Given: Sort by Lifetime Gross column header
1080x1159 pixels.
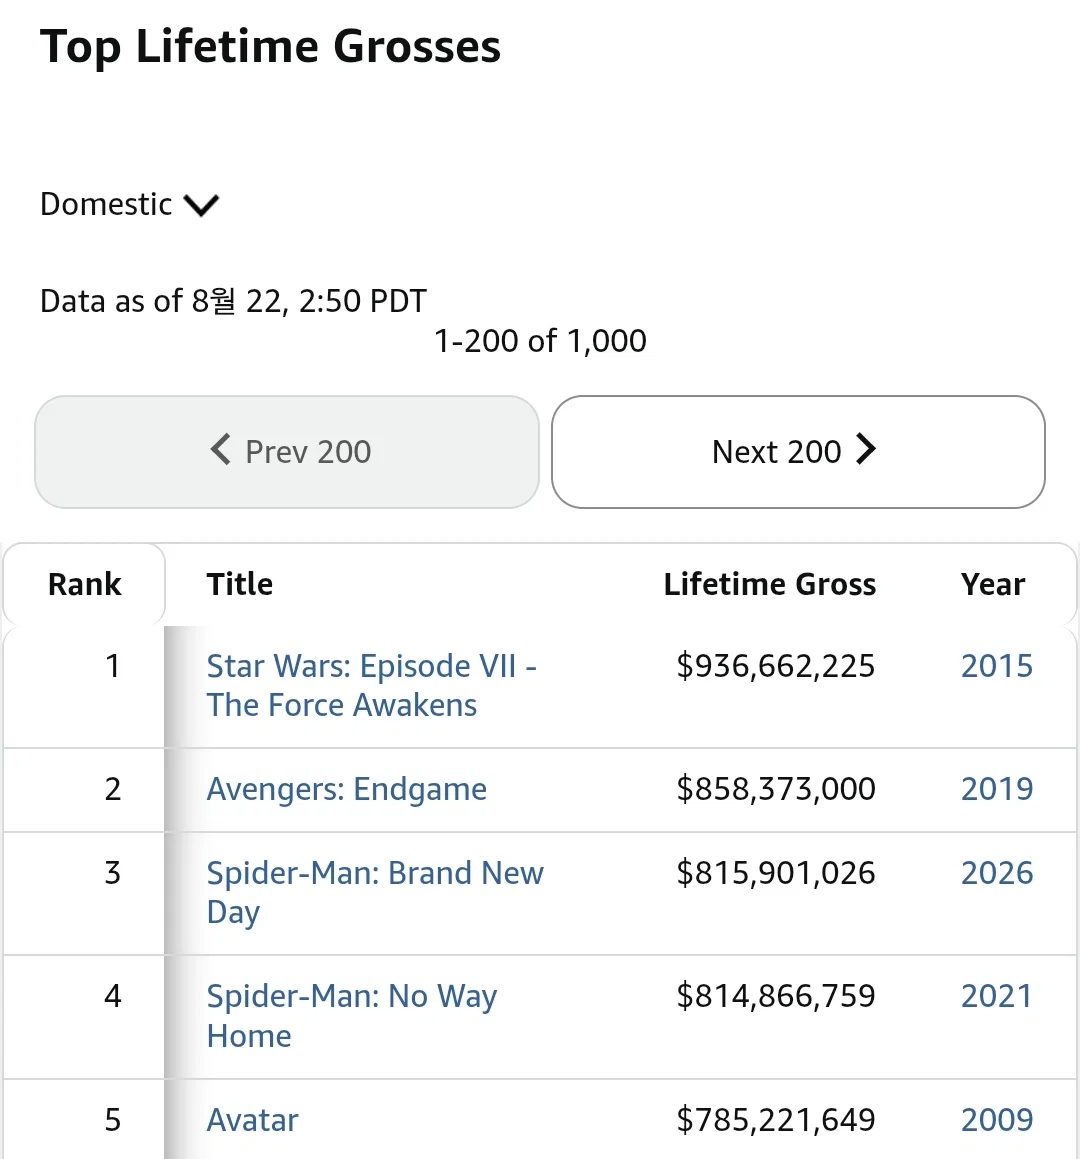Looking at the screenshot, I should pos(770,584).
